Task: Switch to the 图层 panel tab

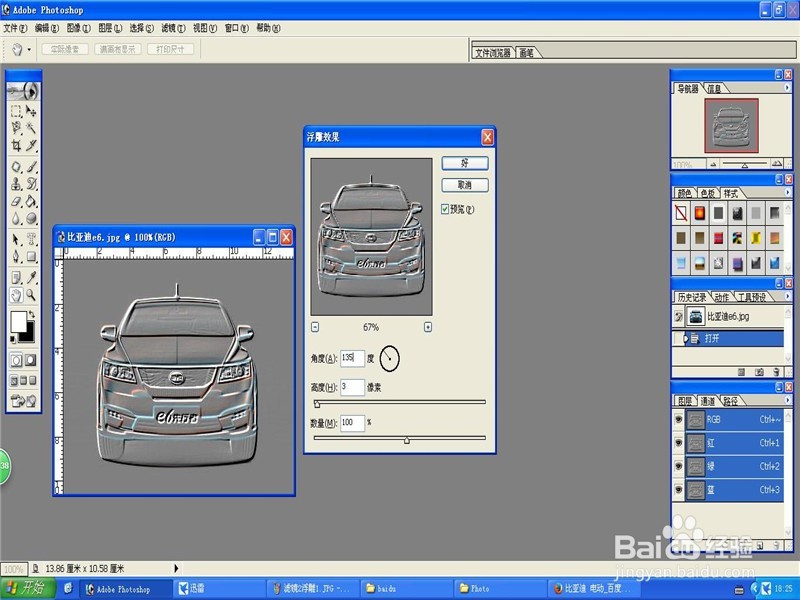Action: click(x=685, y=401)
